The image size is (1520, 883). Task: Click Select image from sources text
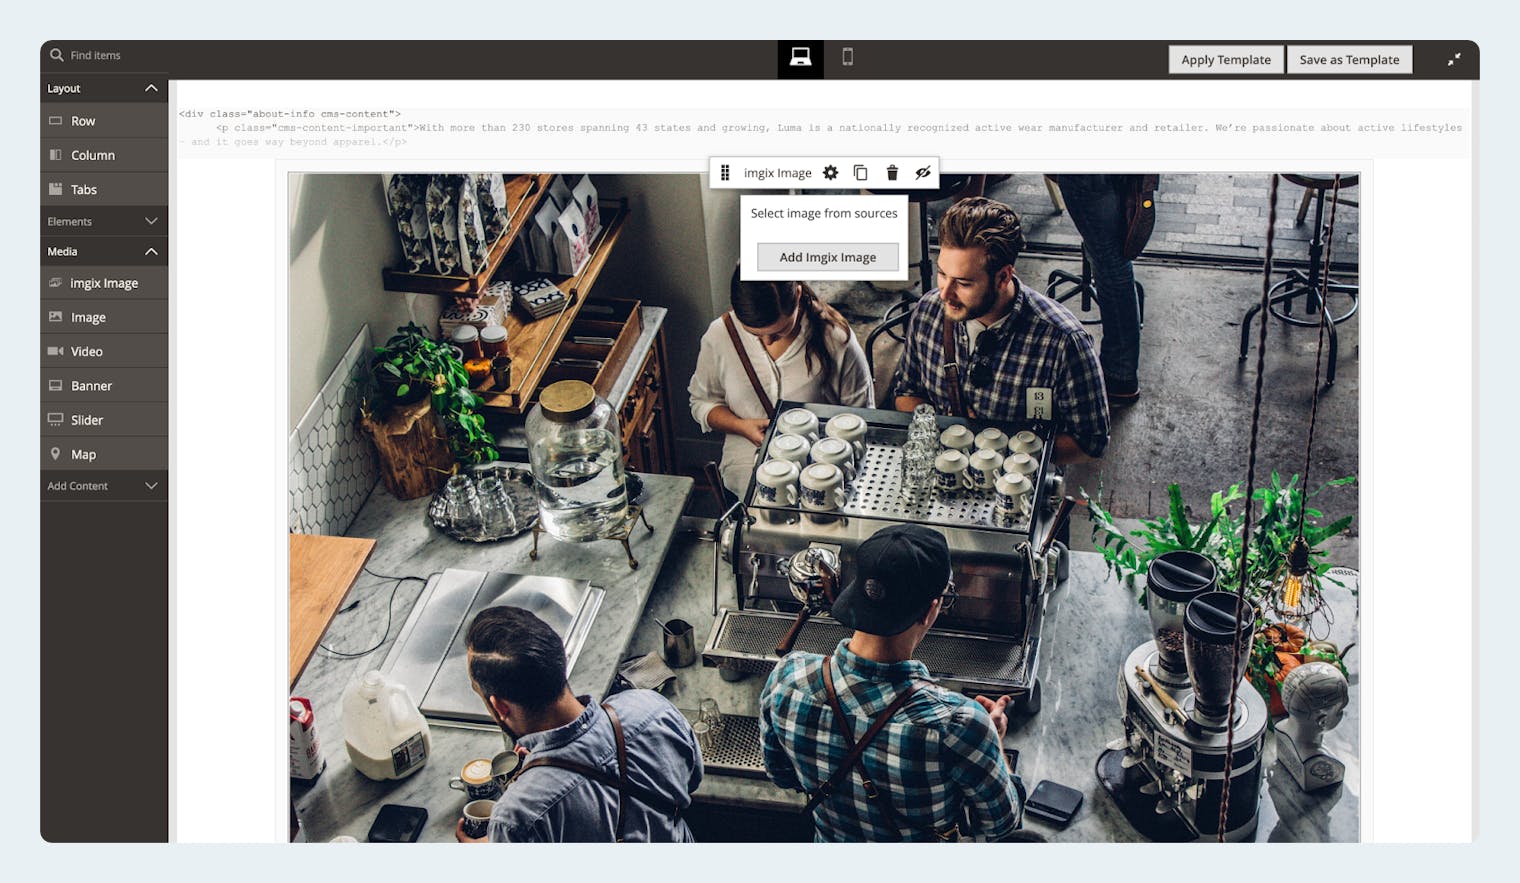(x=824, y=213)
